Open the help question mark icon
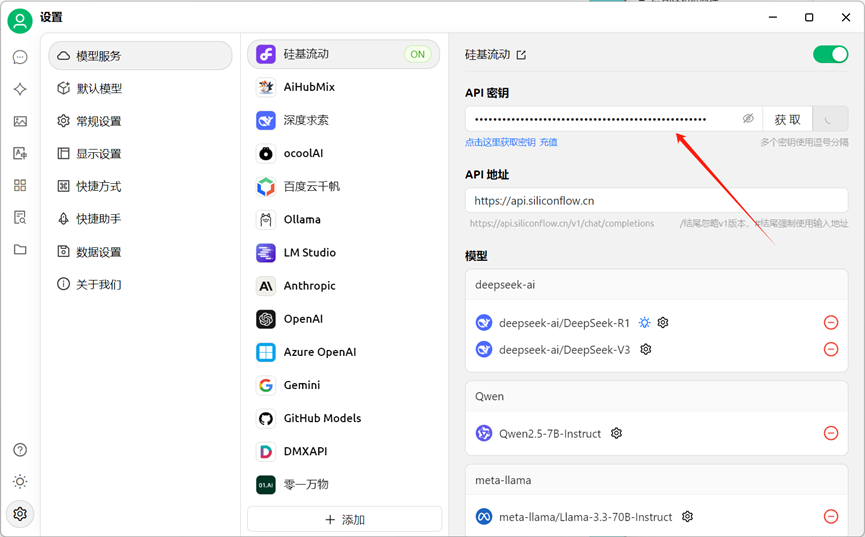The width and height of the screenshot is (865, 537). (x=20, y=450)
